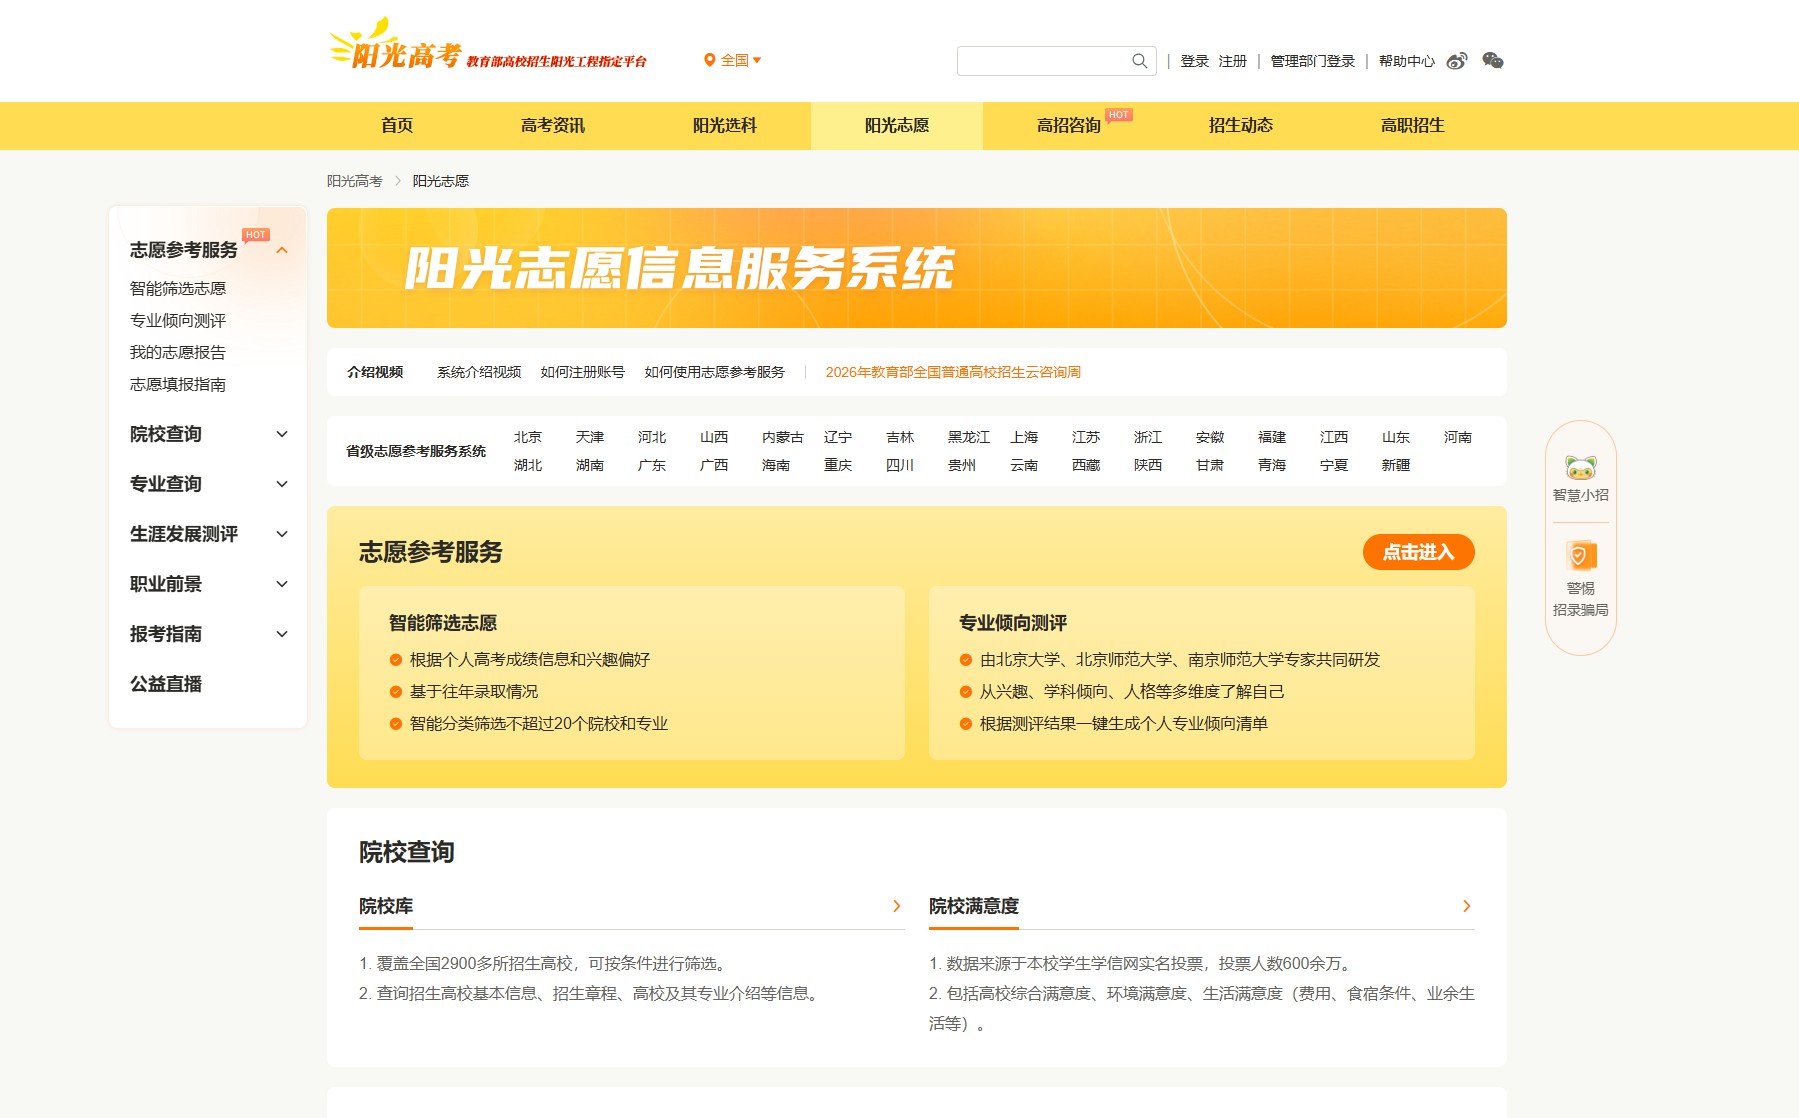1799x1118 pixels.
Task: Expand the 报考指南 sidebar section
Action: [x=282, y=634]
